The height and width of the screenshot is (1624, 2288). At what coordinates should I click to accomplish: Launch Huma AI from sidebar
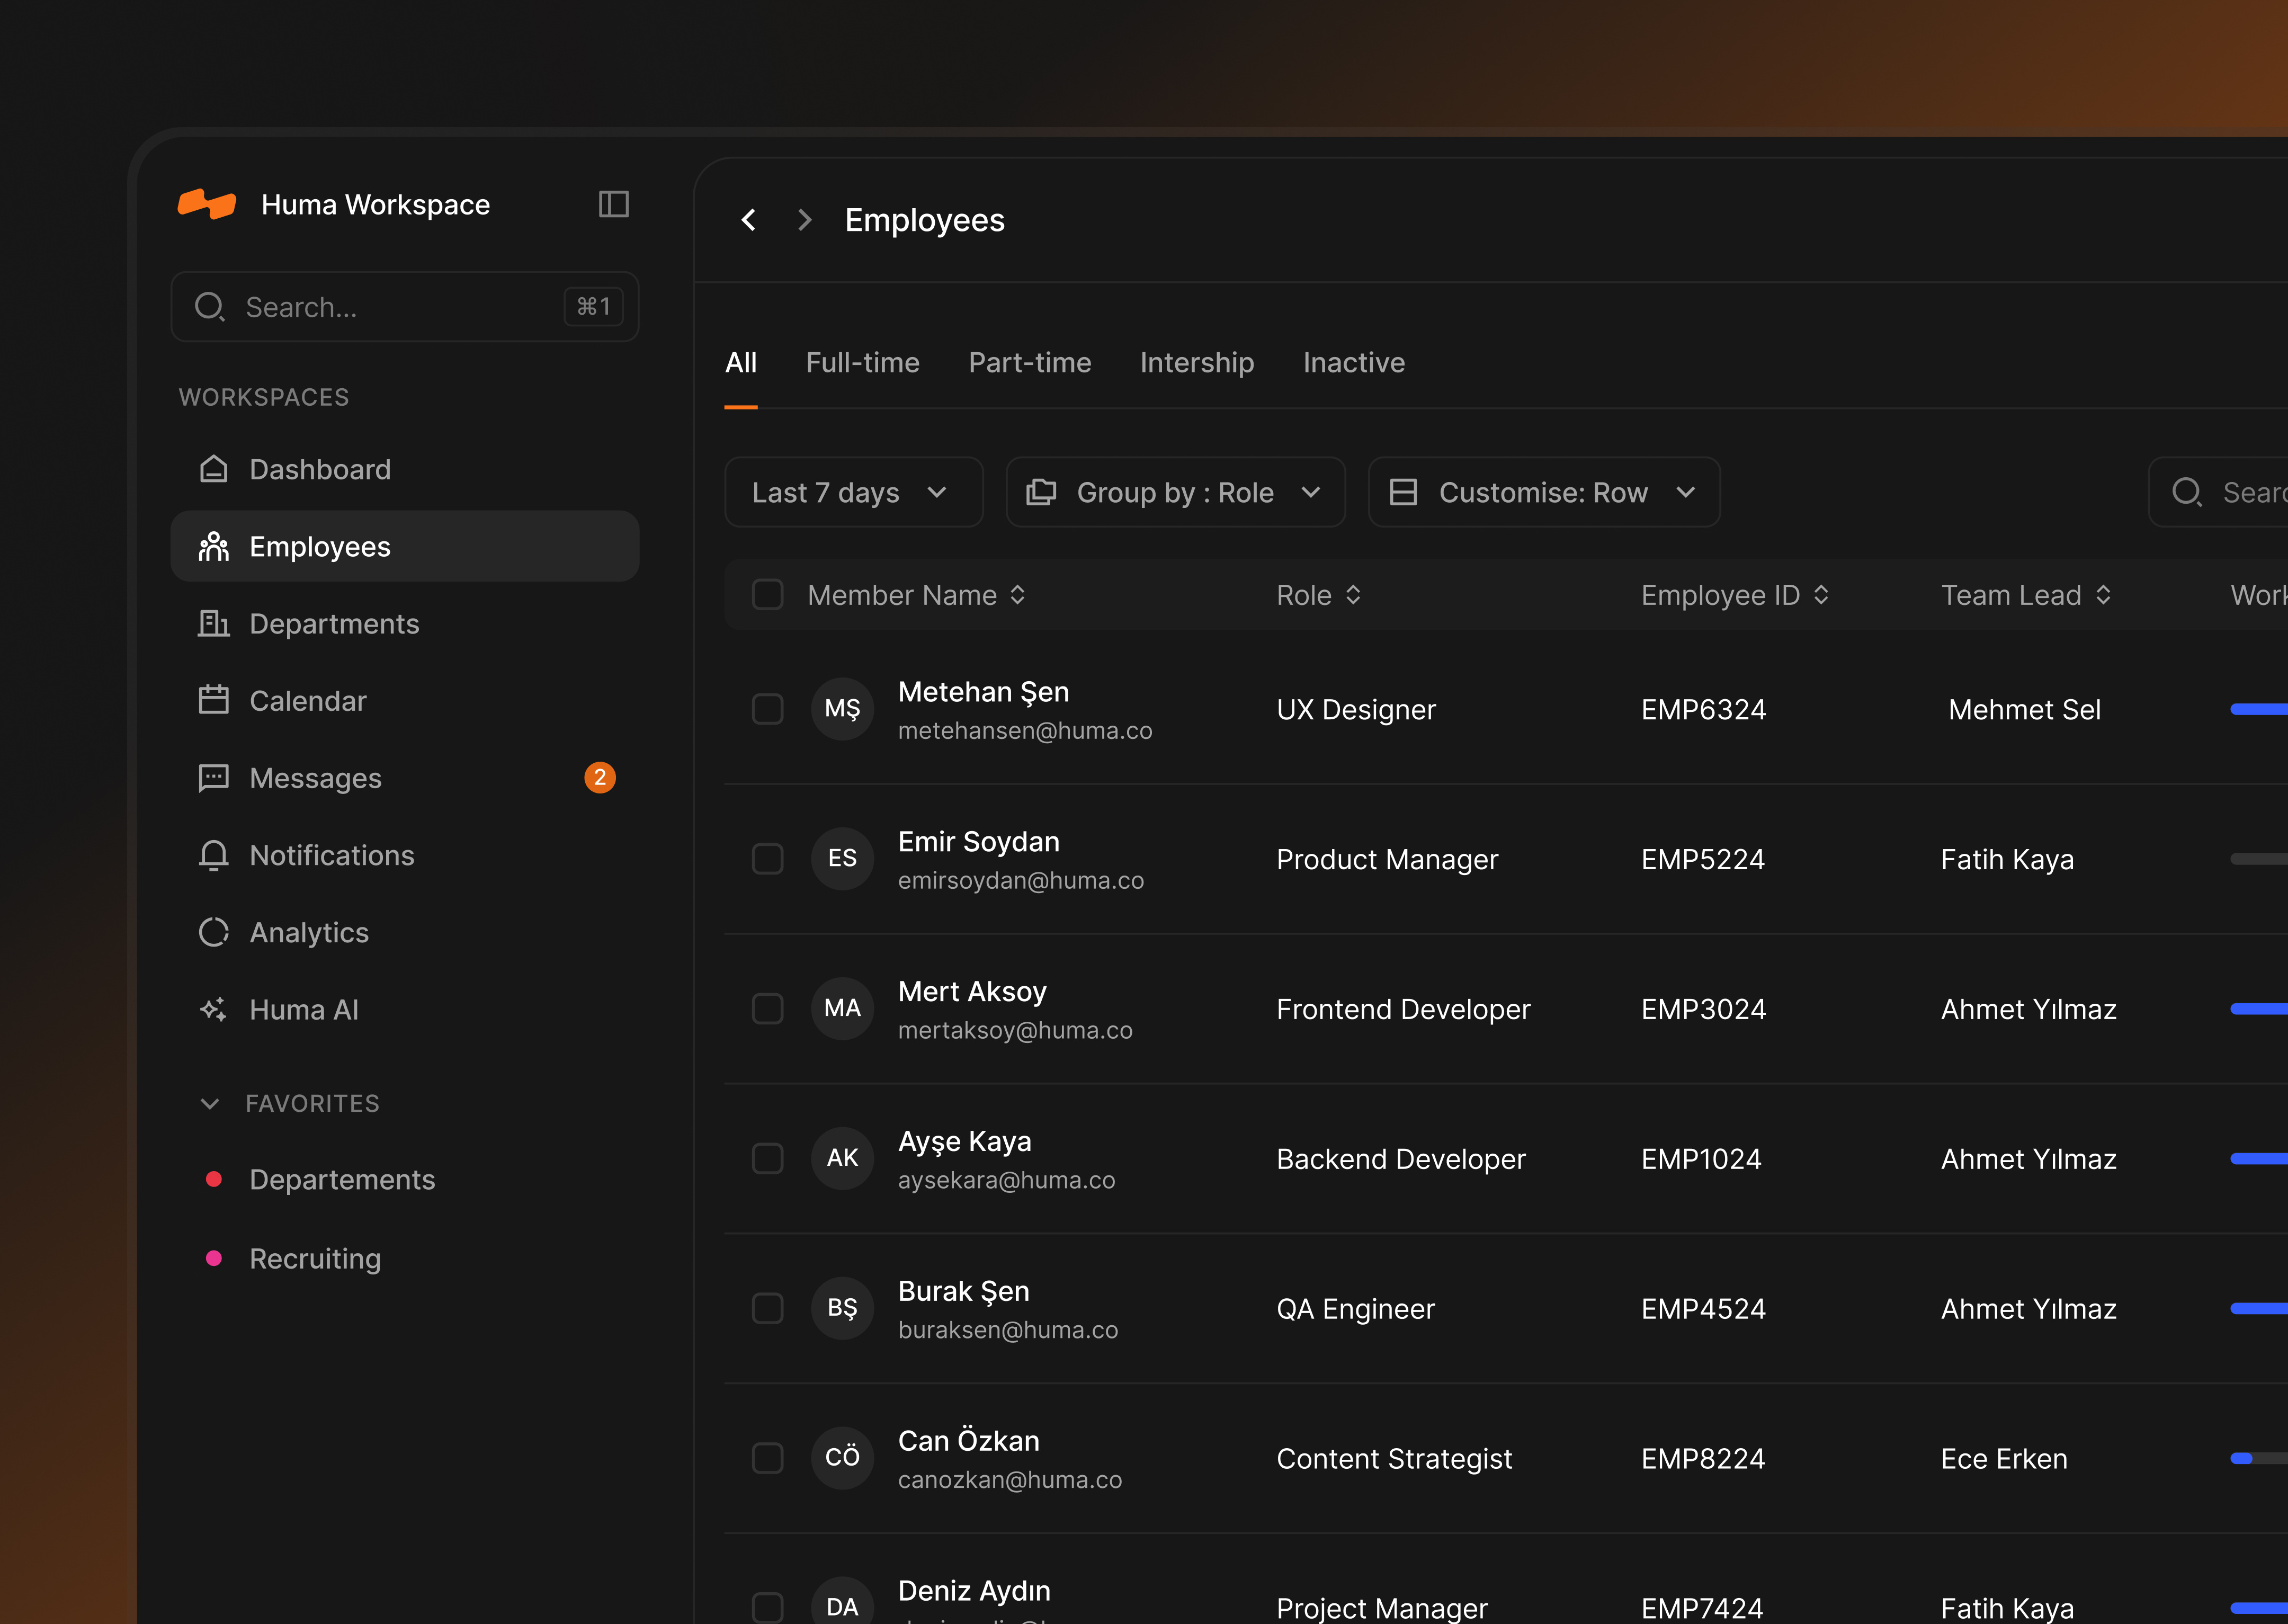pyautogui.click(x=303, y=1009)
